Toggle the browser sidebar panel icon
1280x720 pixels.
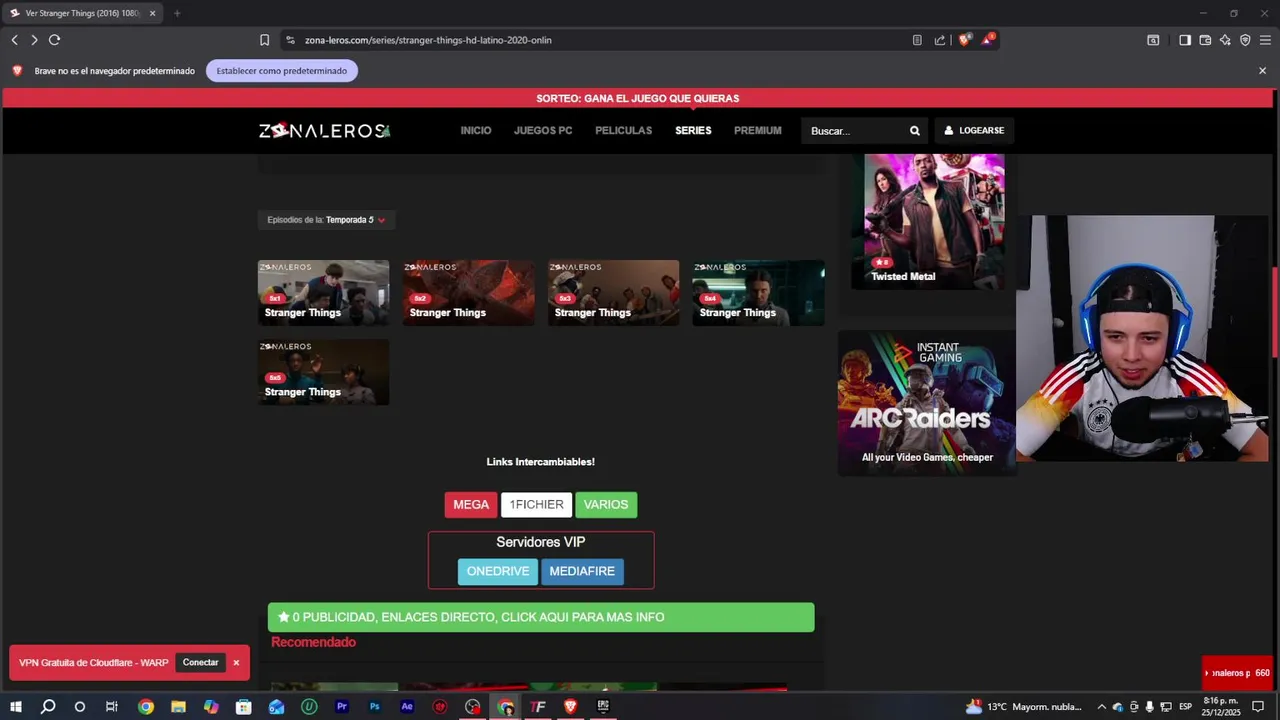click(1185, 40)
